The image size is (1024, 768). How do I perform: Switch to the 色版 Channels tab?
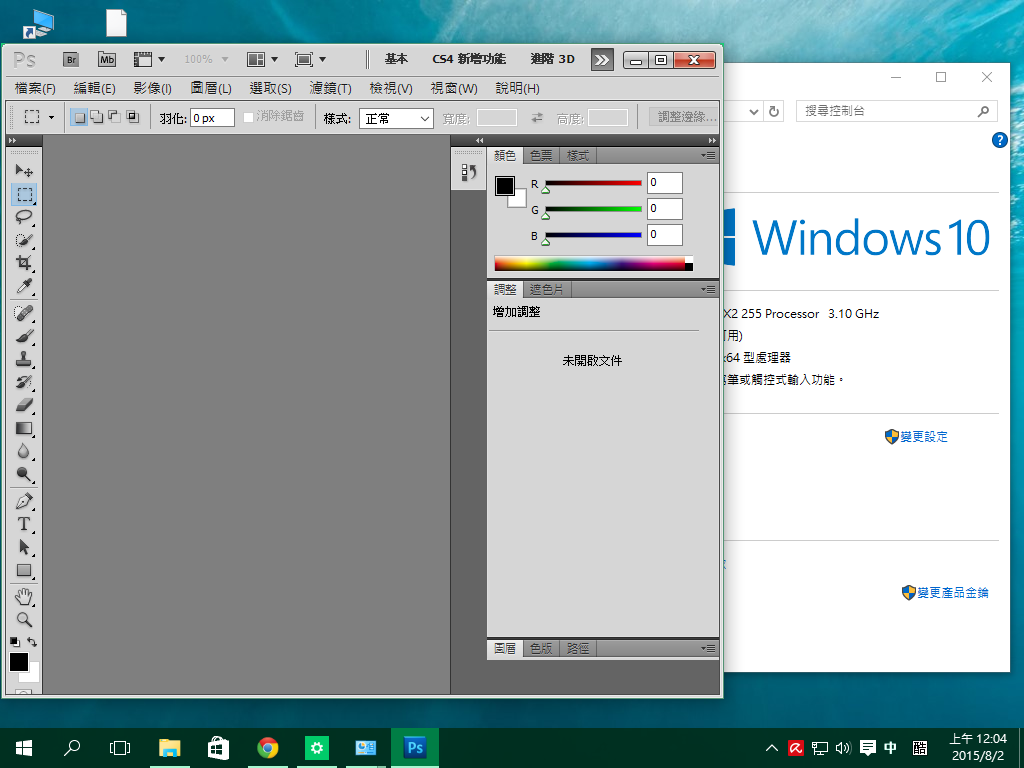tap(541, 648)
